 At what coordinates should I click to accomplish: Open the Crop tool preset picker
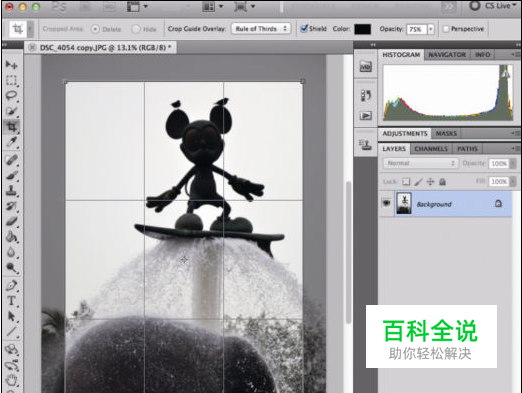30,29
